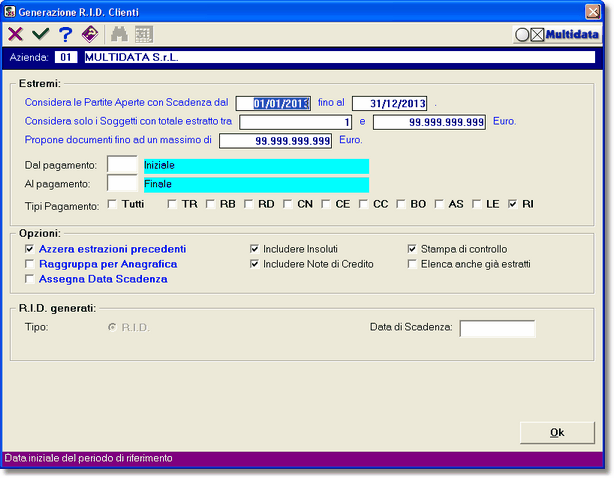This screenshot has height=478, width=614.
Task: Enable the TR payment type checkbox
Action: click(172, 204)
